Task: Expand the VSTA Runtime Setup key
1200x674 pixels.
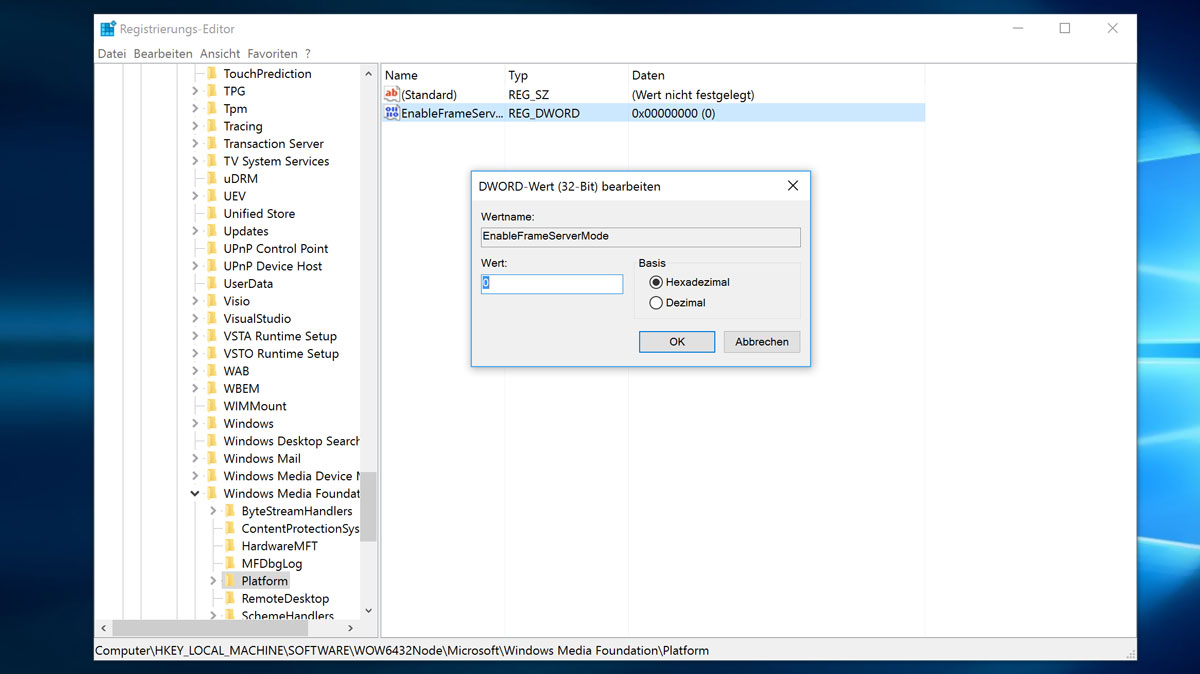Action: point(195,336)
